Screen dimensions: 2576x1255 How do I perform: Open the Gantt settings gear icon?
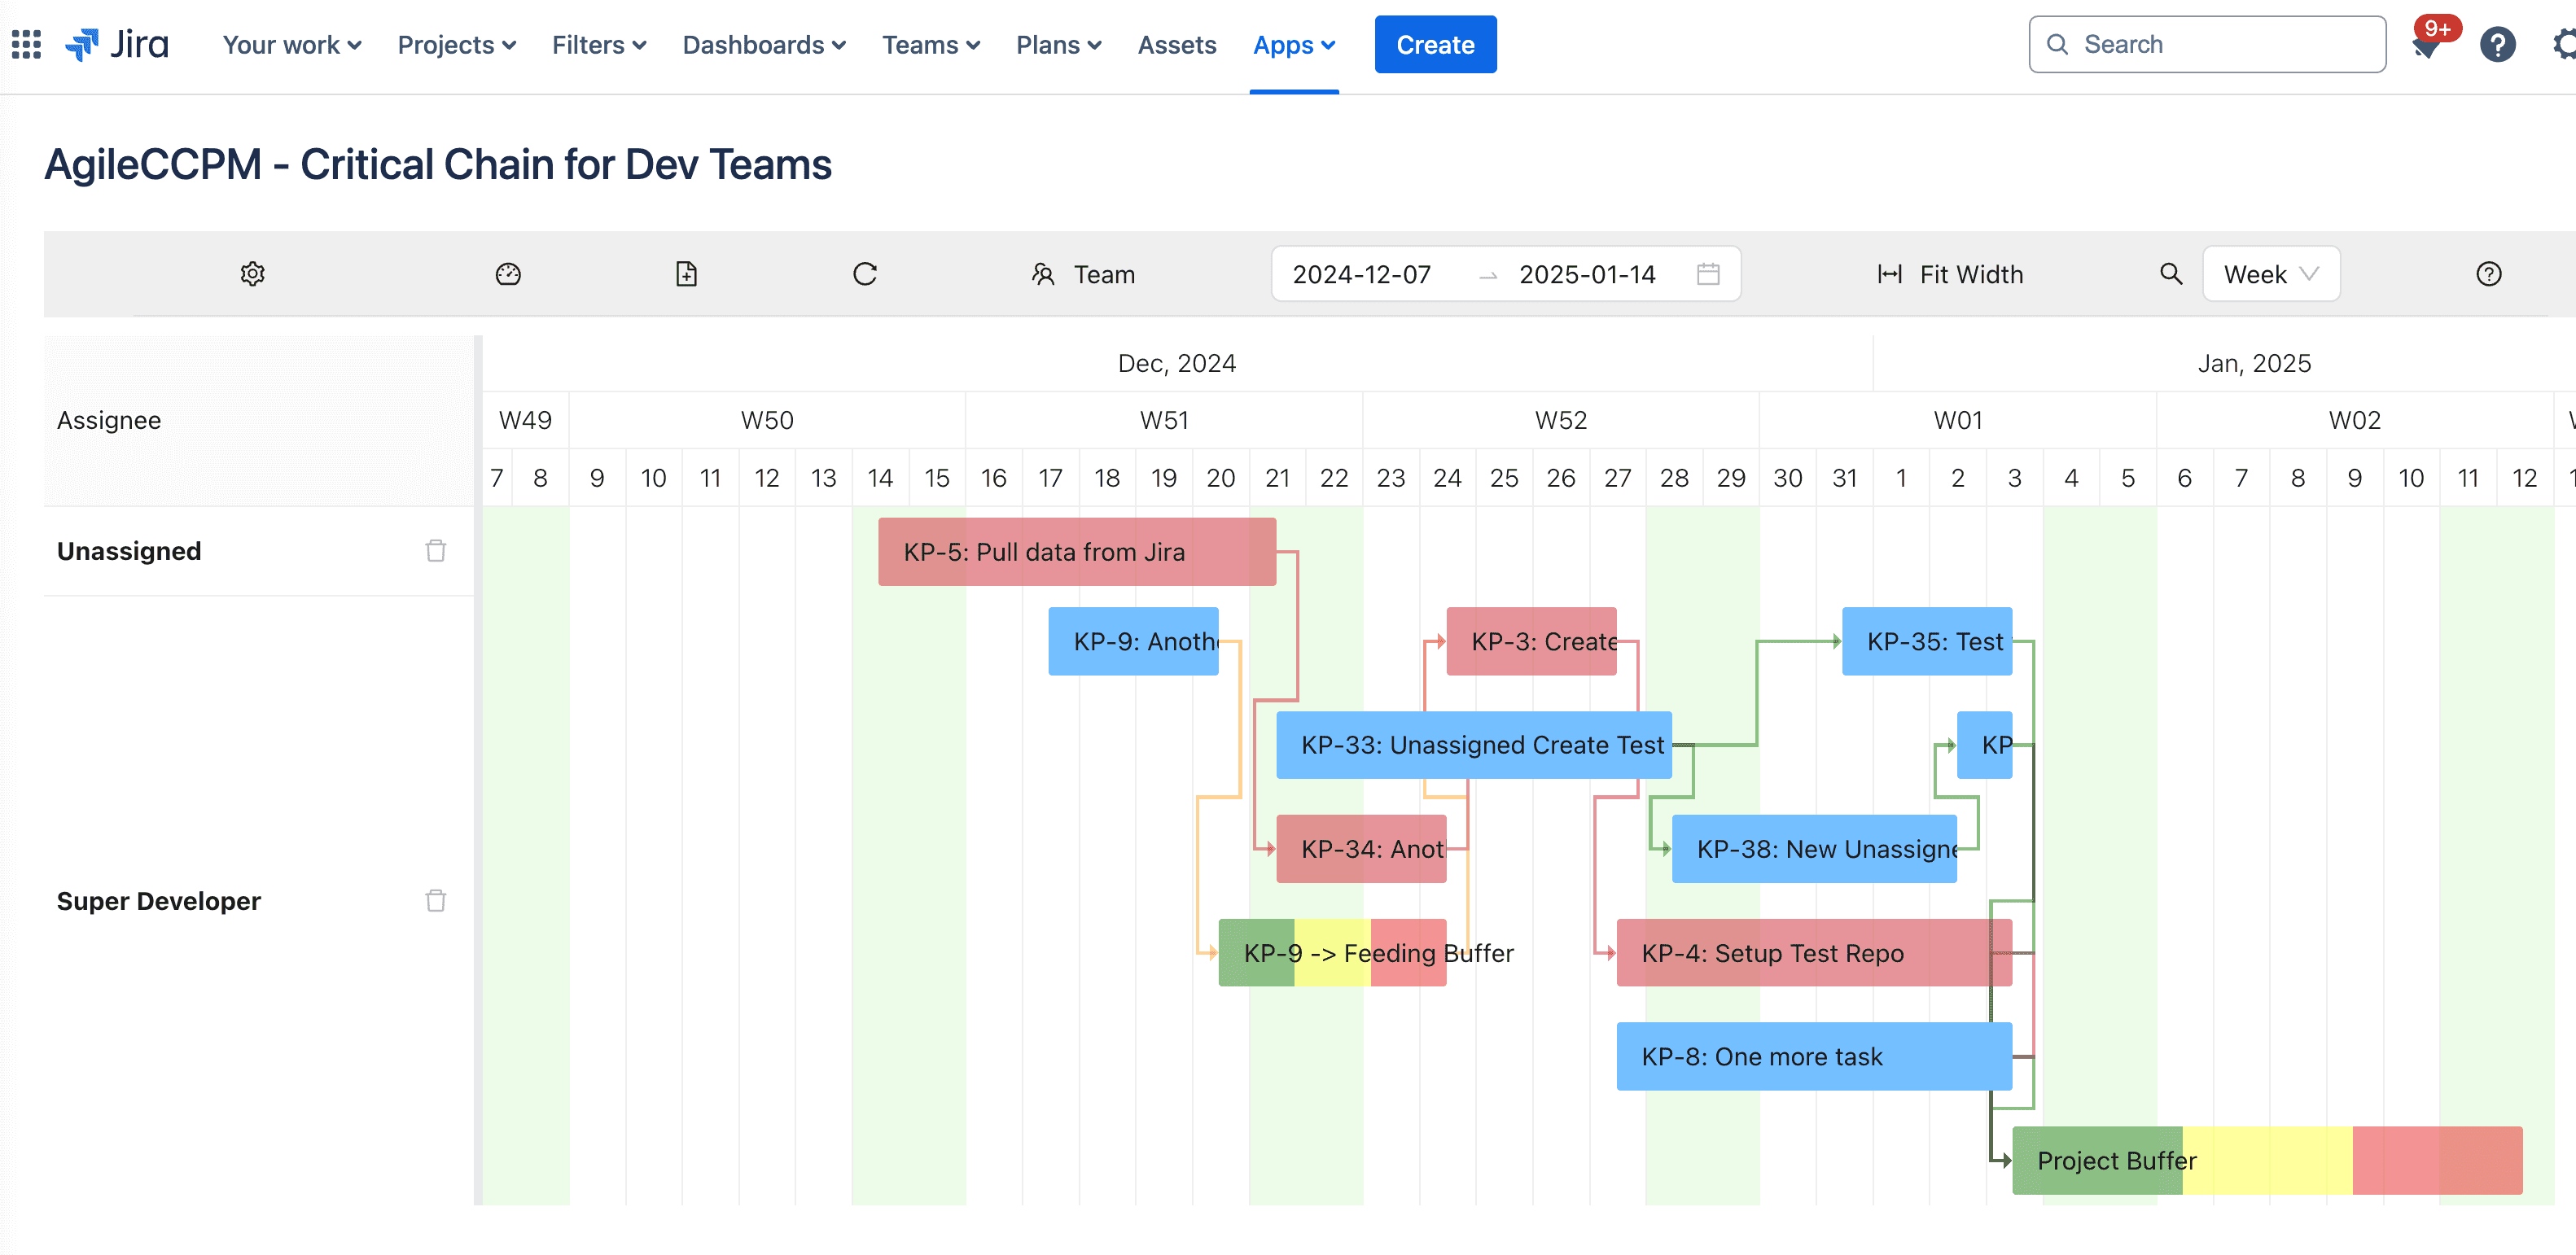pos(252,274)
